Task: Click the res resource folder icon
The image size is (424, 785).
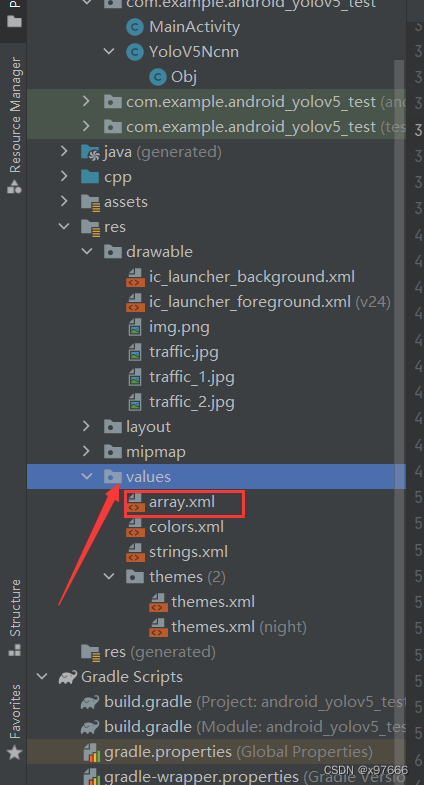Action: (x=90, y=227)
